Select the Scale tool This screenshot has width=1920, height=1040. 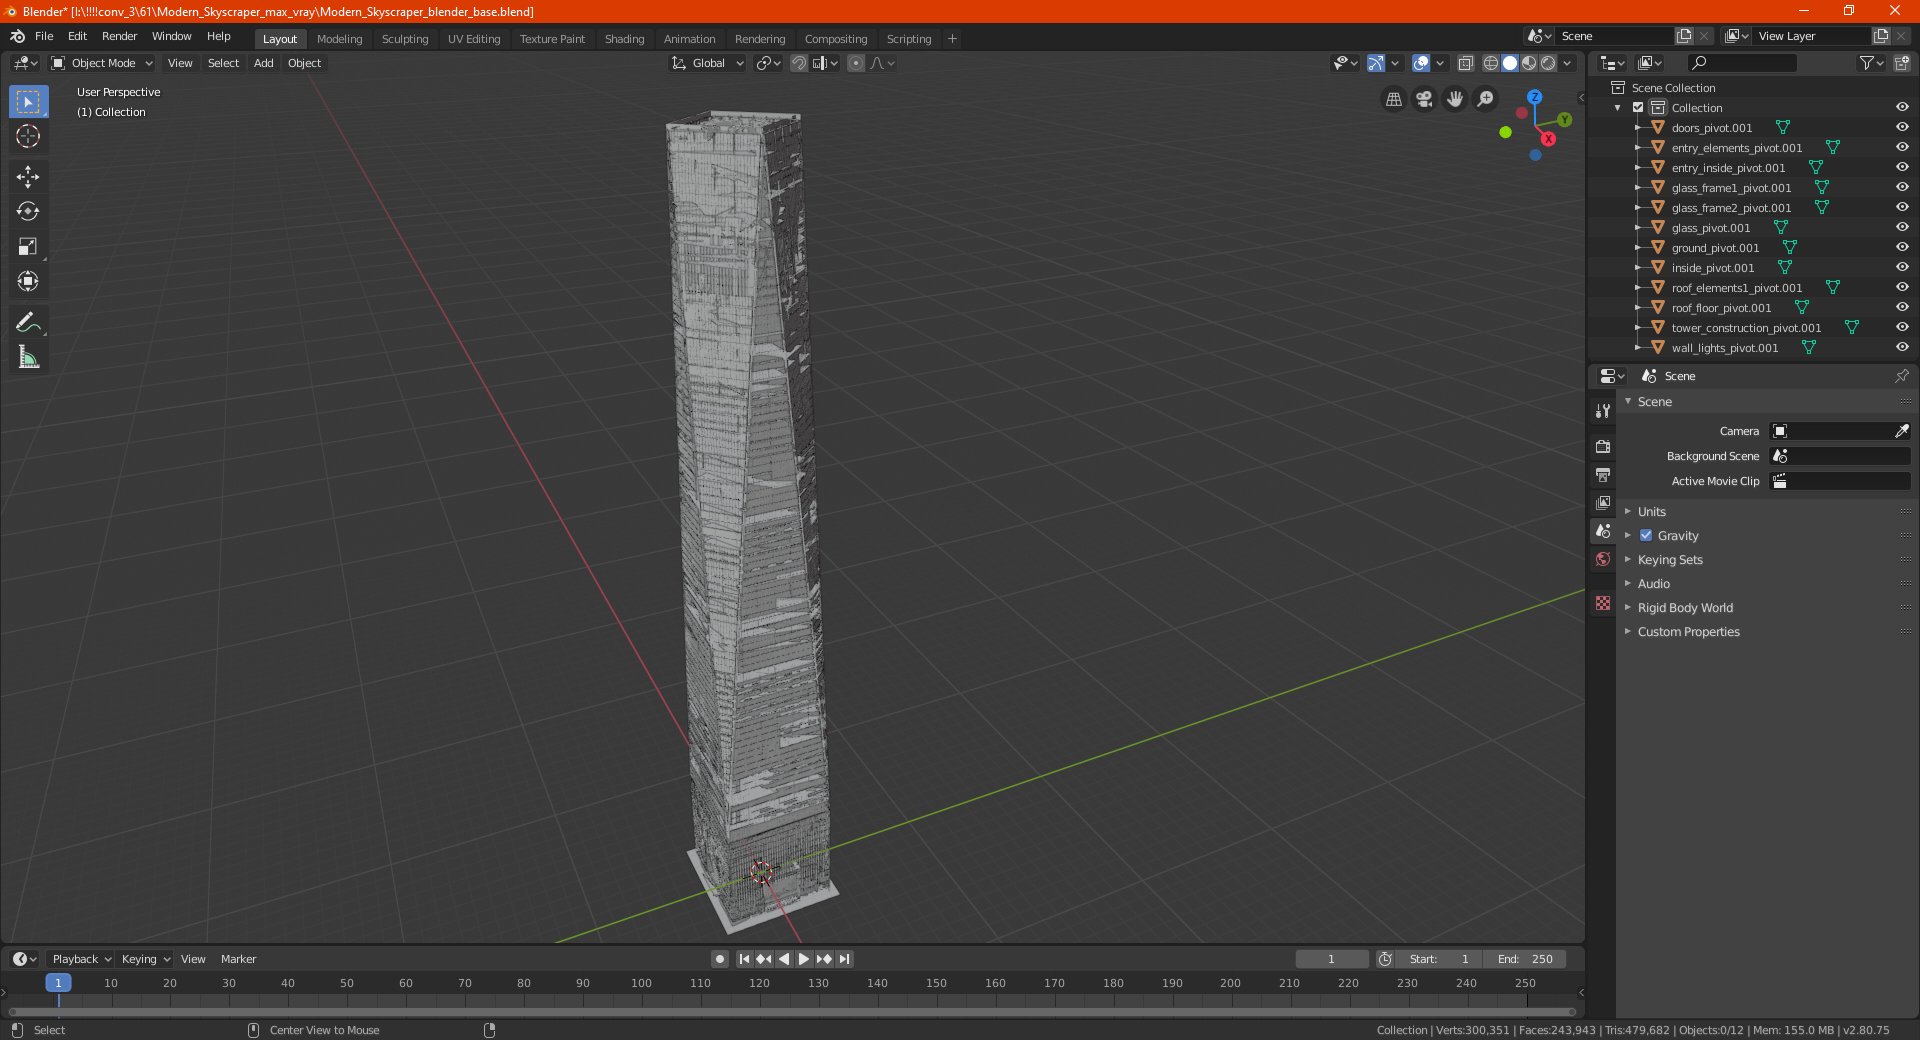28,247
